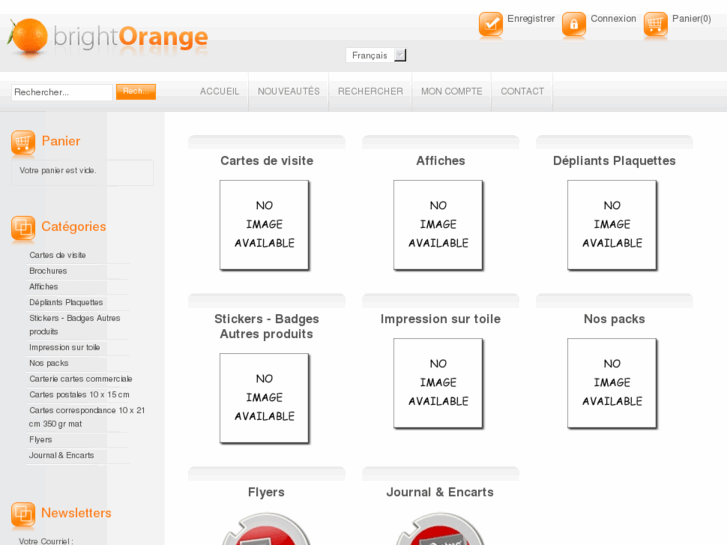727x545 pixels.
Task: Open the NOUVEAUTÉS menu item
Action: coord(288,91)
